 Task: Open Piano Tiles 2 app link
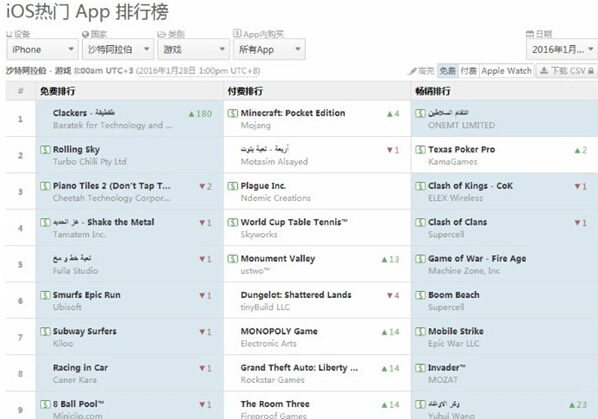tap(111, 186)
